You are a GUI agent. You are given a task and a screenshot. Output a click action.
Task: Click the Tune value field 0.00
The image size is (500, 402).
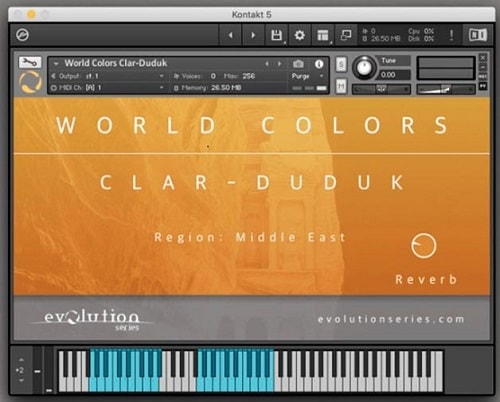[394, 75]
